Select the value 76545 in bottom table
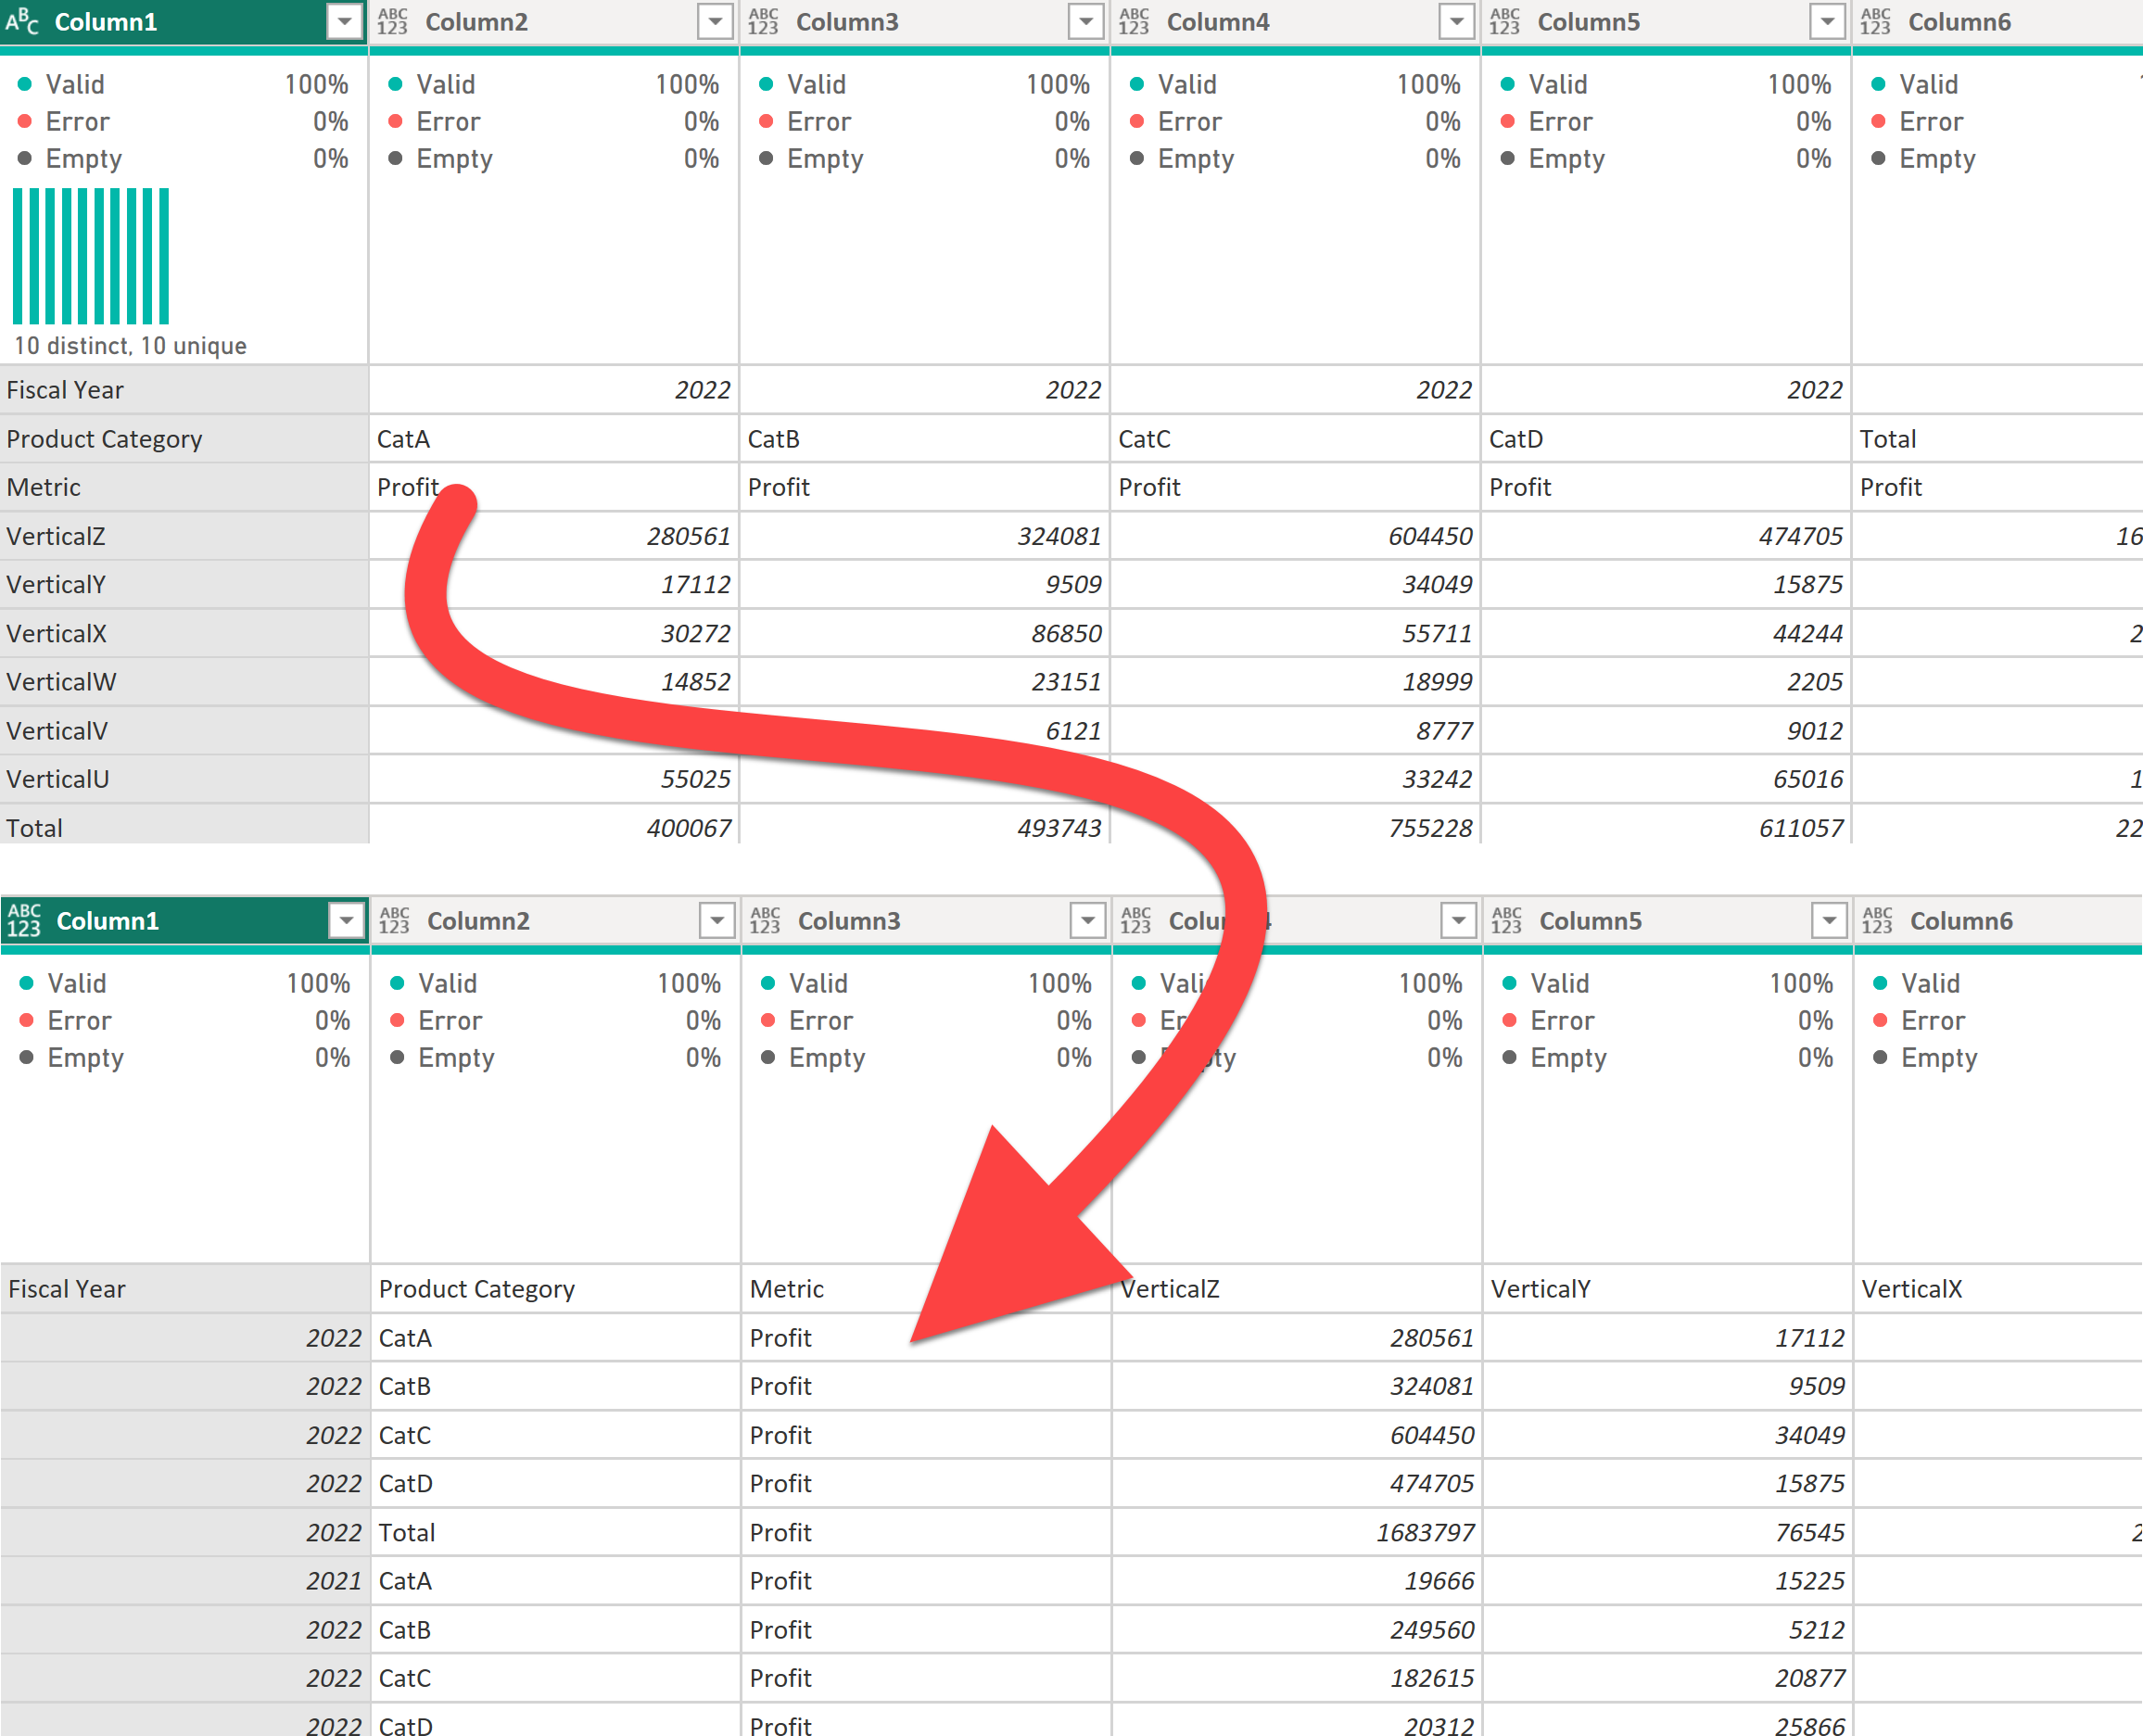The height and width of the screenshot is (1736, 2143). click(x=1668, y=1532)
